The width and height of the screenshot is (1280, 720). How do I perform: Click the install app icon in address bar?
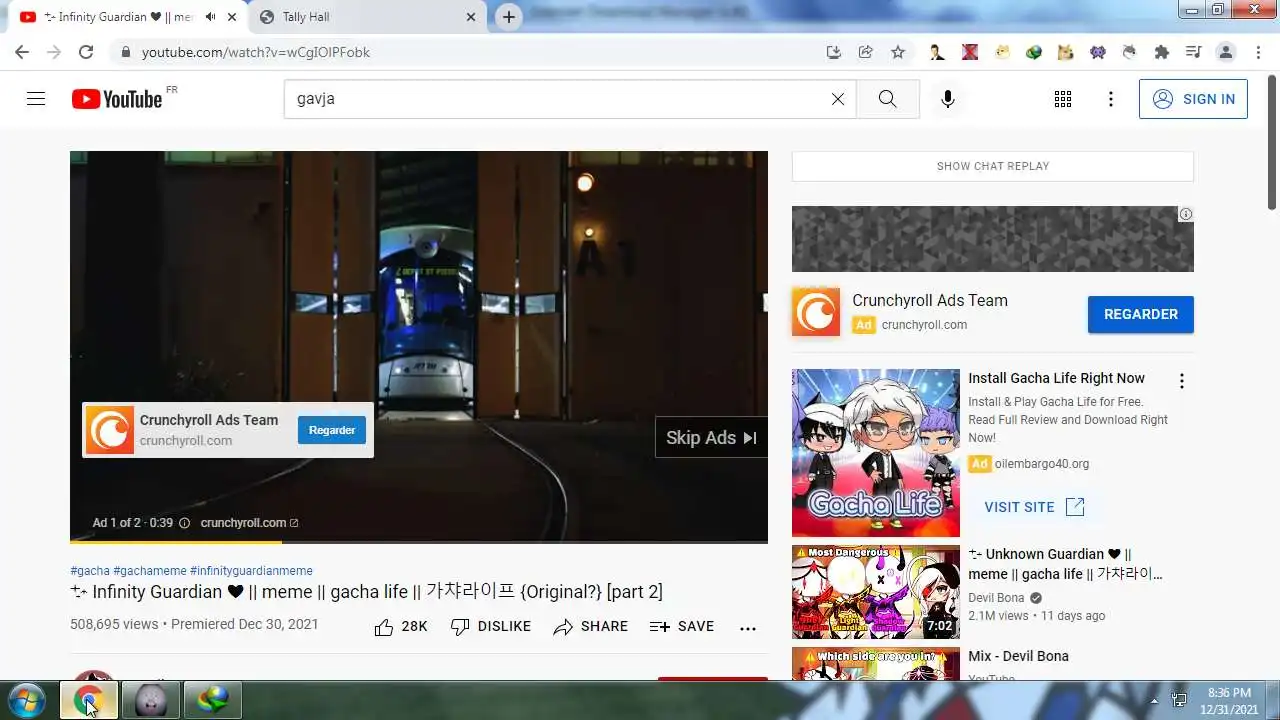tap(833, 52)
